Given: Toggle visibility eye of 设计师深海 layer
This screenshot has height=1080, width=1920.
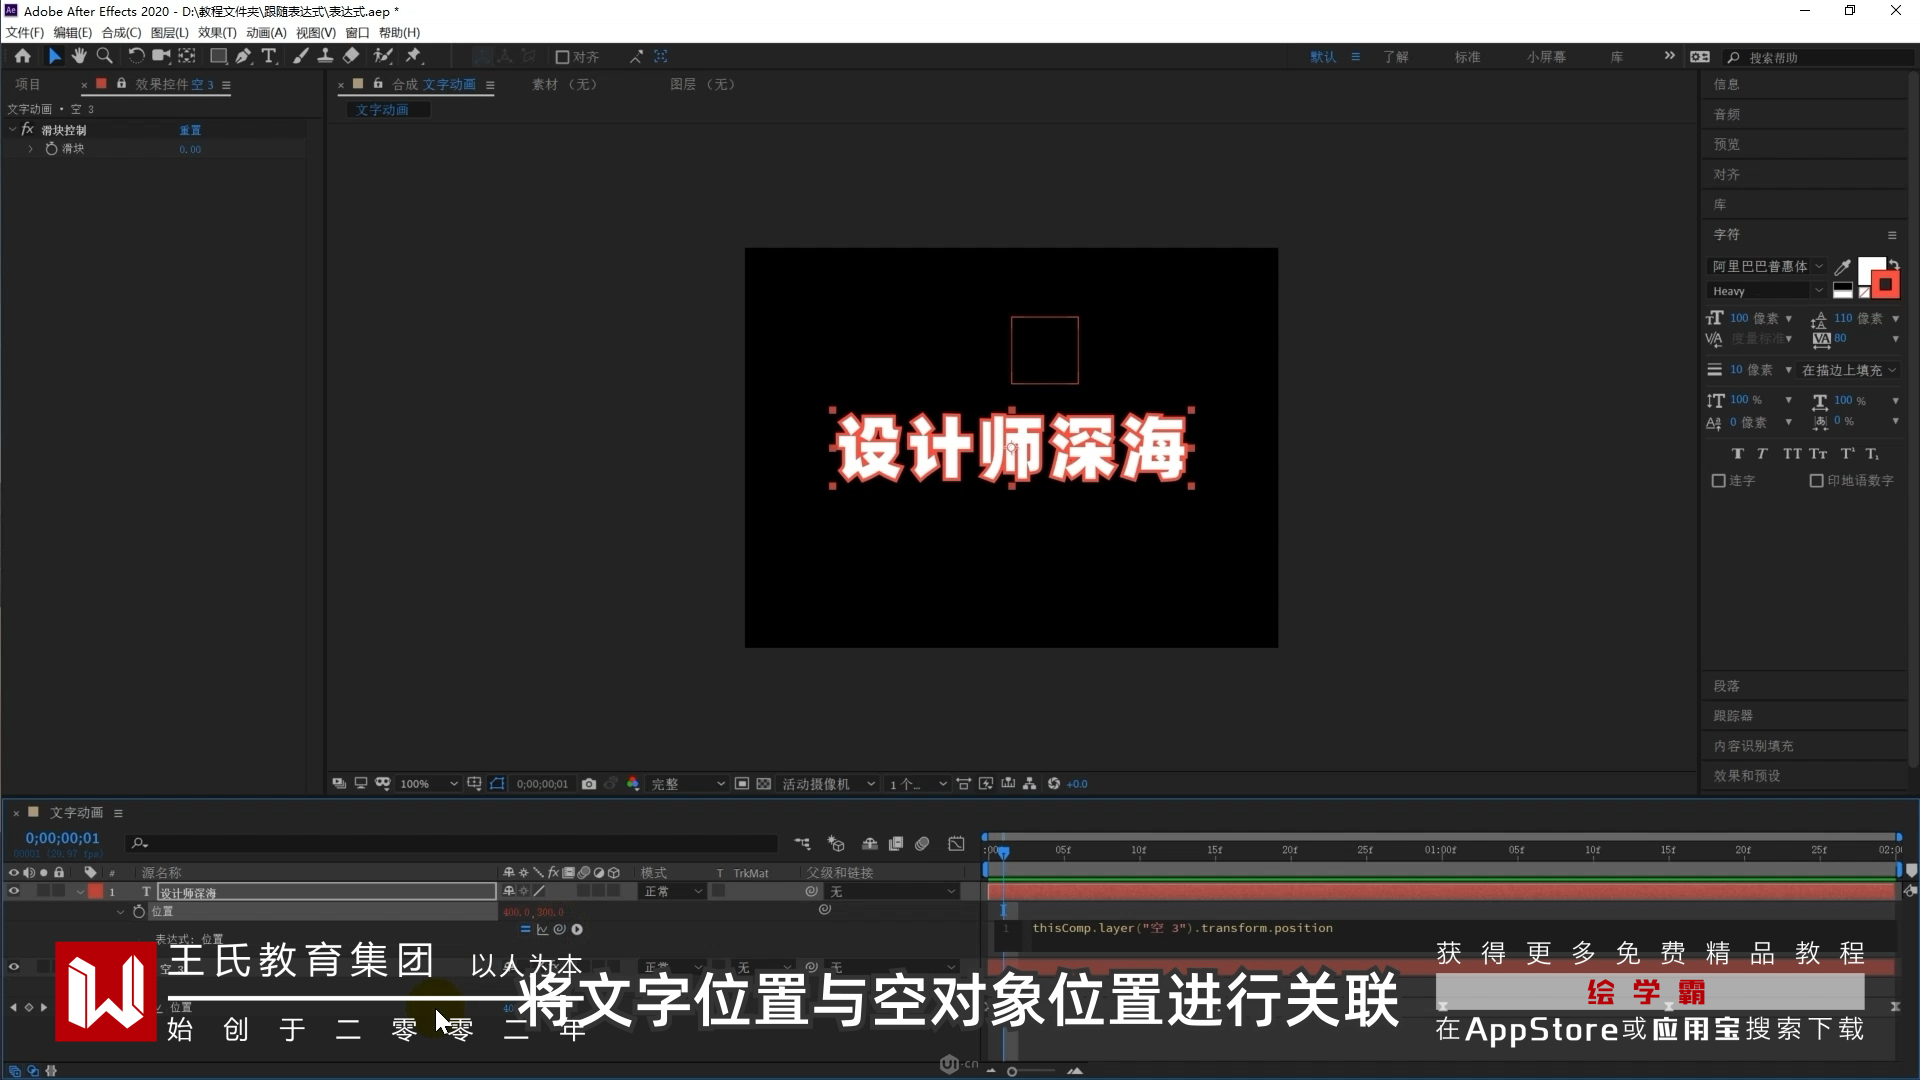Looking at the screenshot, I should 14,891.
